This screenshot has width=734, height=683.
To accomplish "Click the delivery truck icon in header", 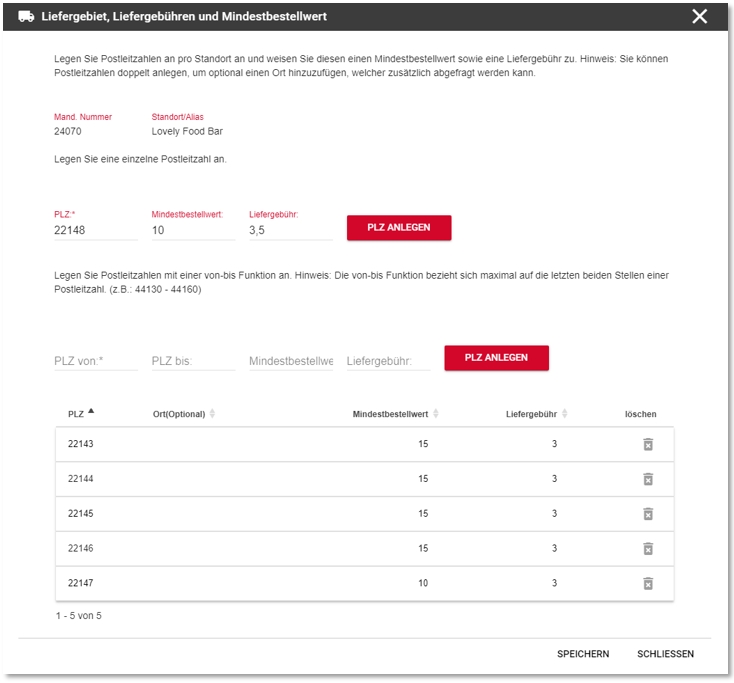I will [26, 16].
